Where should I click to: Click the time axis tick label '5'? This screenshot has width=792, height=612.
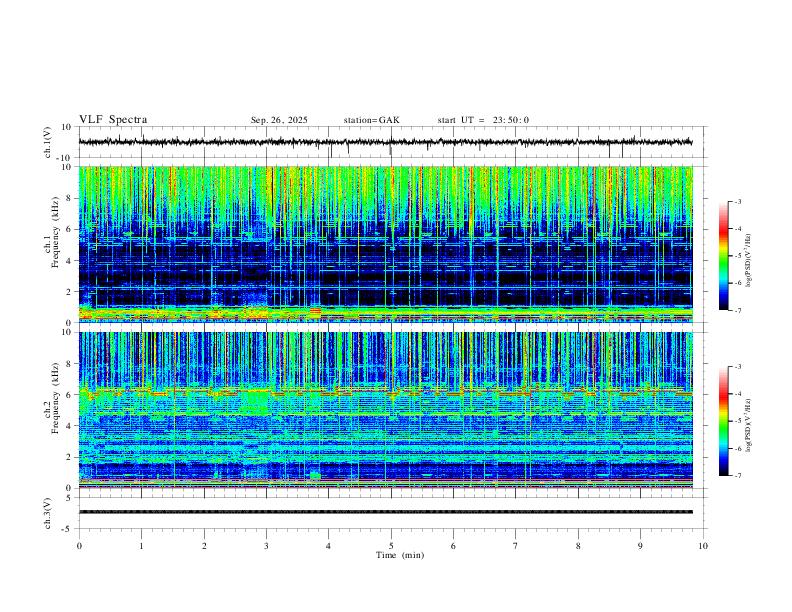391,546
